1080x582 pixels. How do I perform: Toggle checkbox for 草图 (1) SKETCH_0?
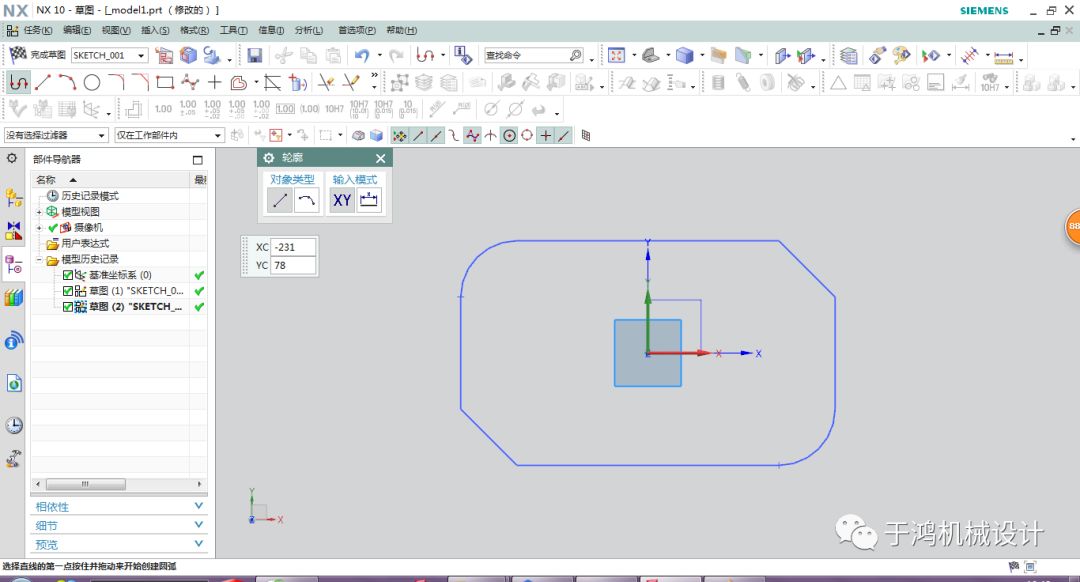click(68, 291)
